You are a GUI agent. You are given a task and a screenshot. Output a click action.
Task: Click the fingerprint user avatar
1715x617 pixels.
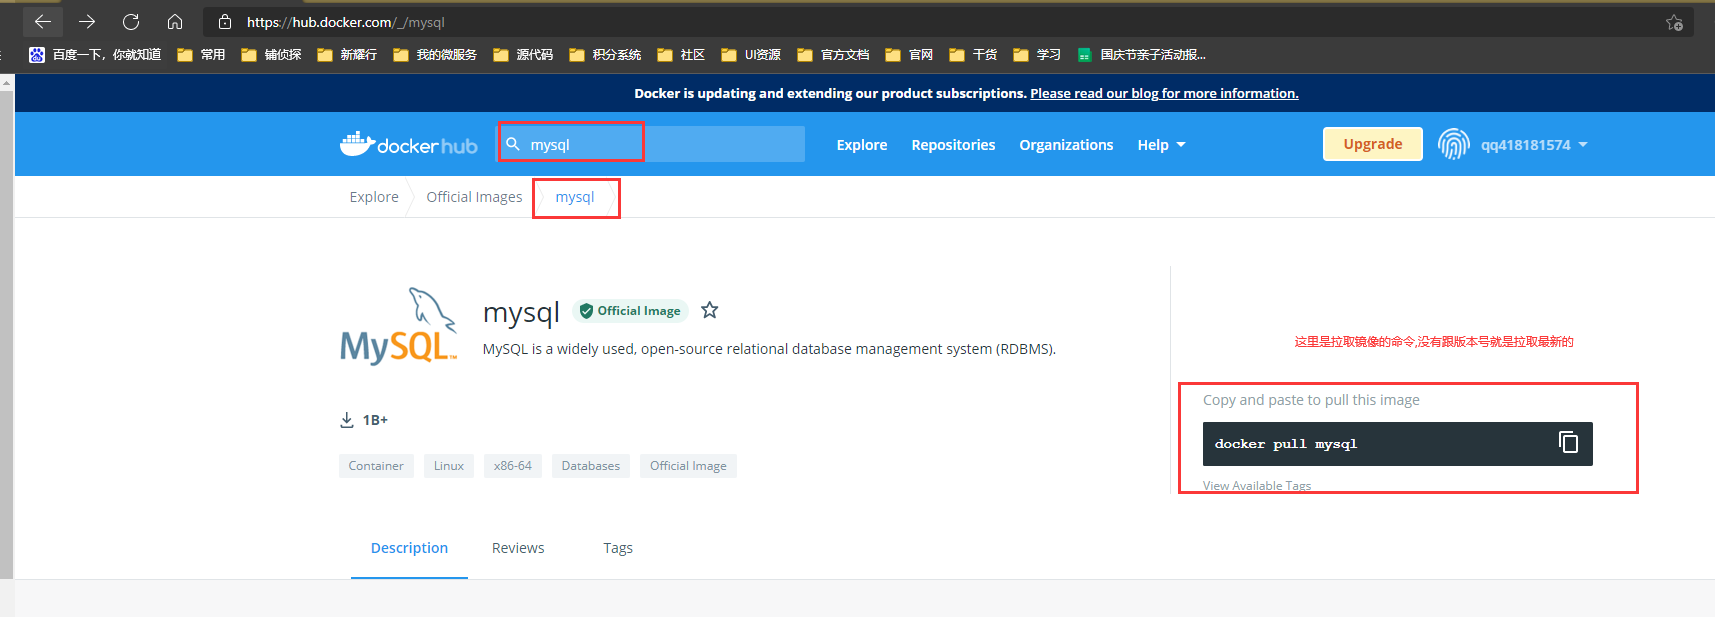point(1454,144)
